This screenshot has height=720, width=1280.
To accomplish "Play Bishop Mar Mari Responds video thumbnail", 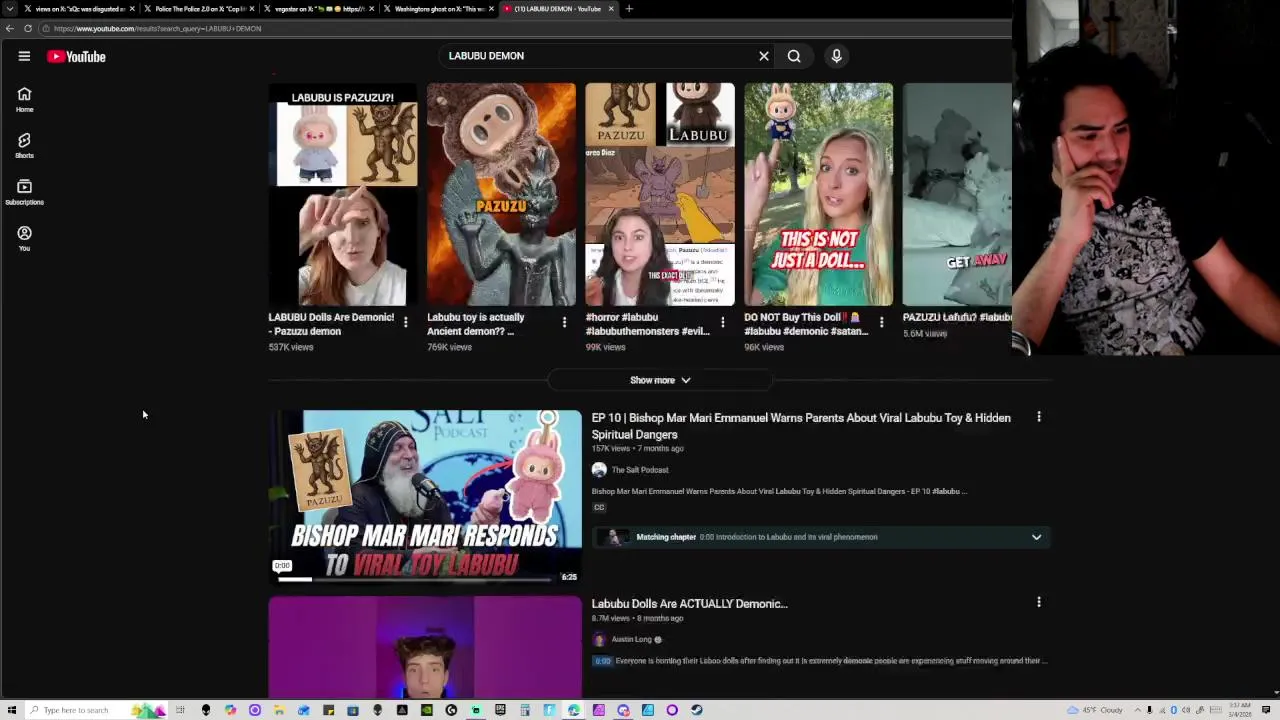I will pyautogui.click(x=425, y=496).
